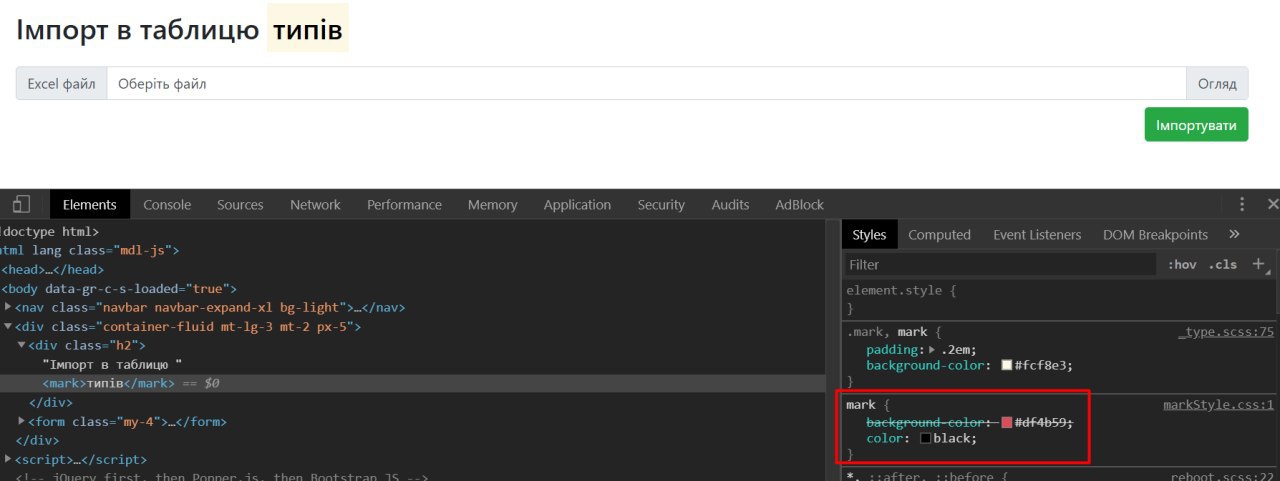This screenshot has height=481, width=1280.
Task: Go to the Application tab
Action: coord(577,204)
